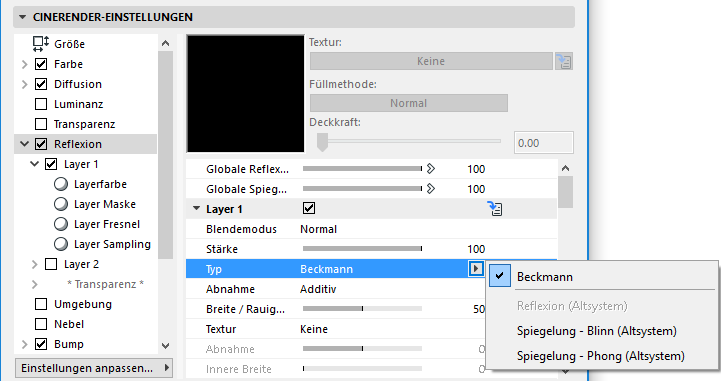Image resolution: width=721 pixels, height=381 pixels.
Task: Select the Typ row label
Action: pos(214,269)
